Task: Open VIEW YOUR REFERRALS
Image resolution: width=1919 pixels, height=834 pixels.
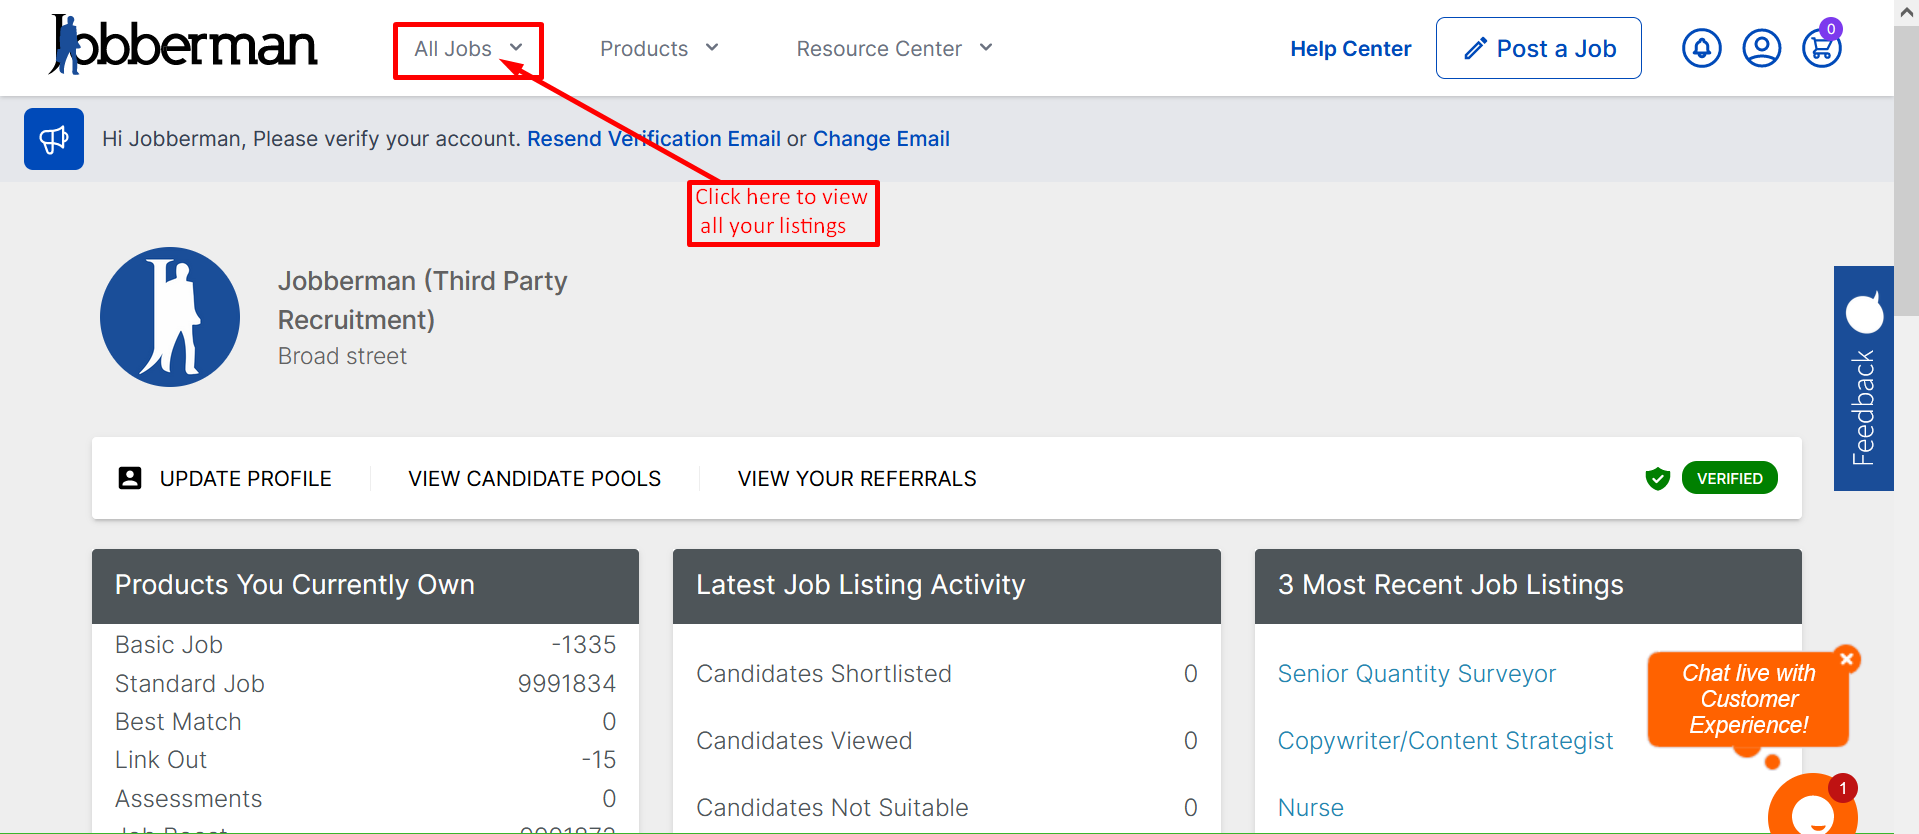Action: pyautogui.click(x=857, y=479)
